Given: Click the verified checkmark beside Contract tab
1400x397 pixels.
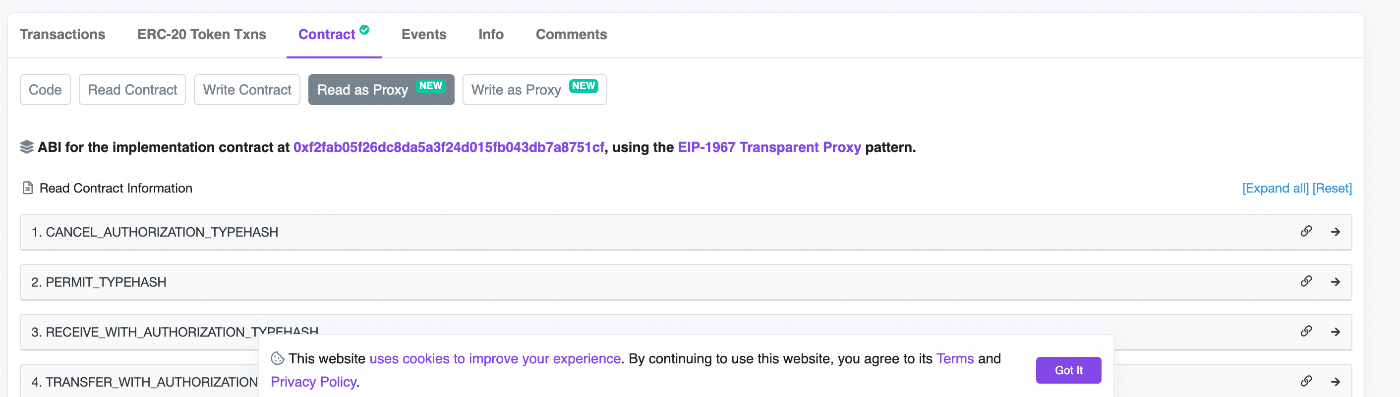Looking at the screenshot, I should point(365,30).
